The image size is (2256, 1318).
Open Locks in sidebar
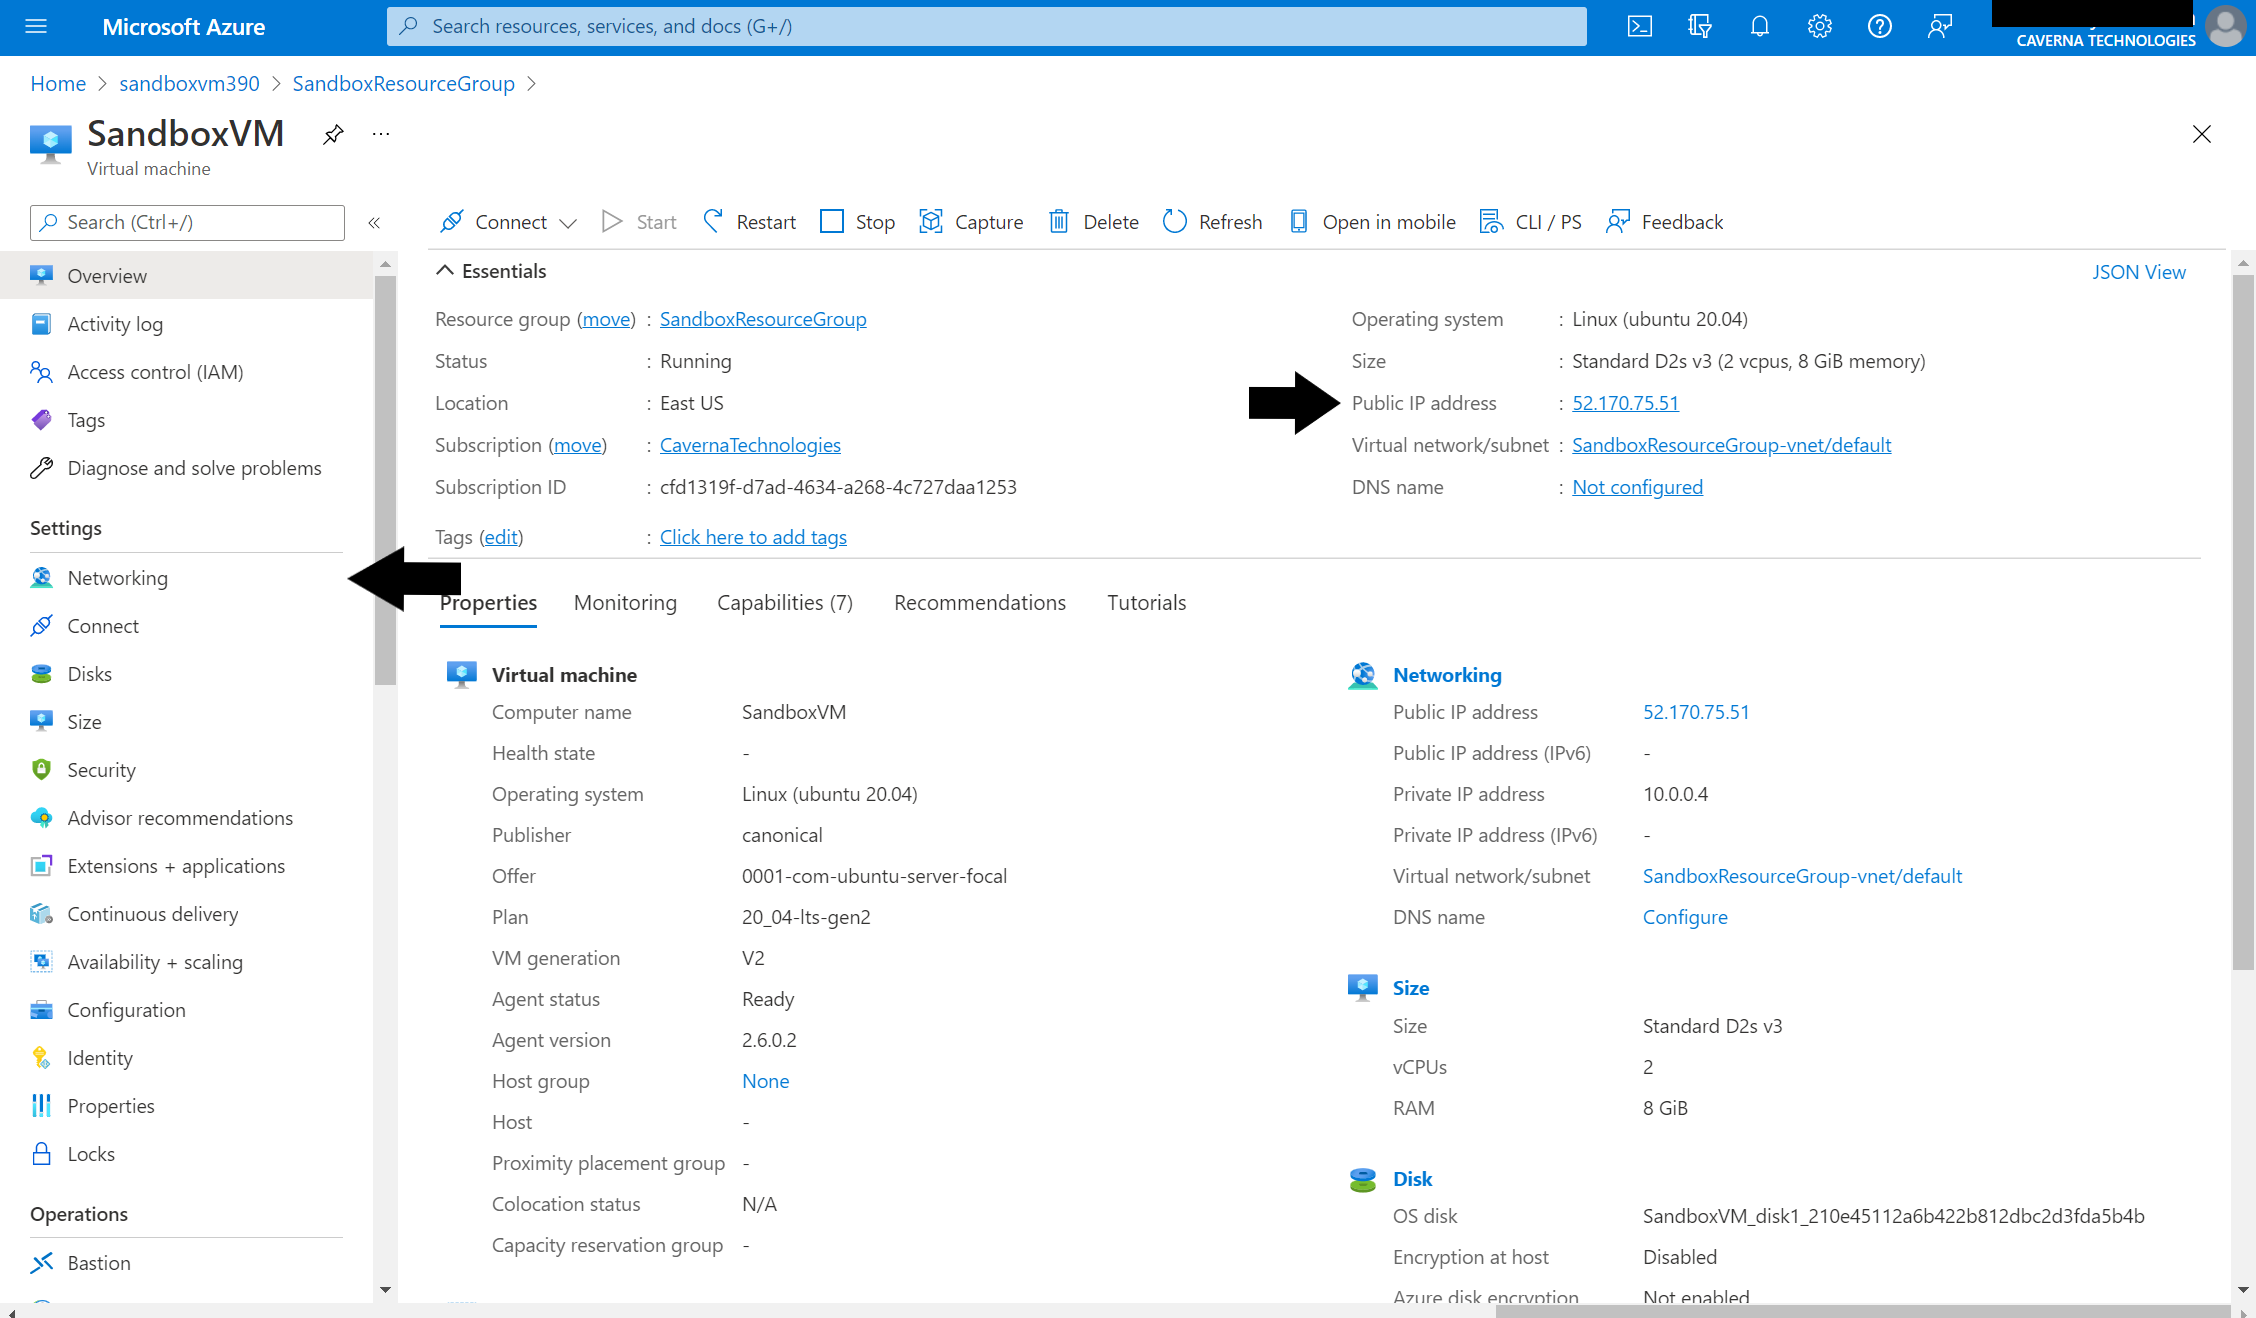(91, 1154)
